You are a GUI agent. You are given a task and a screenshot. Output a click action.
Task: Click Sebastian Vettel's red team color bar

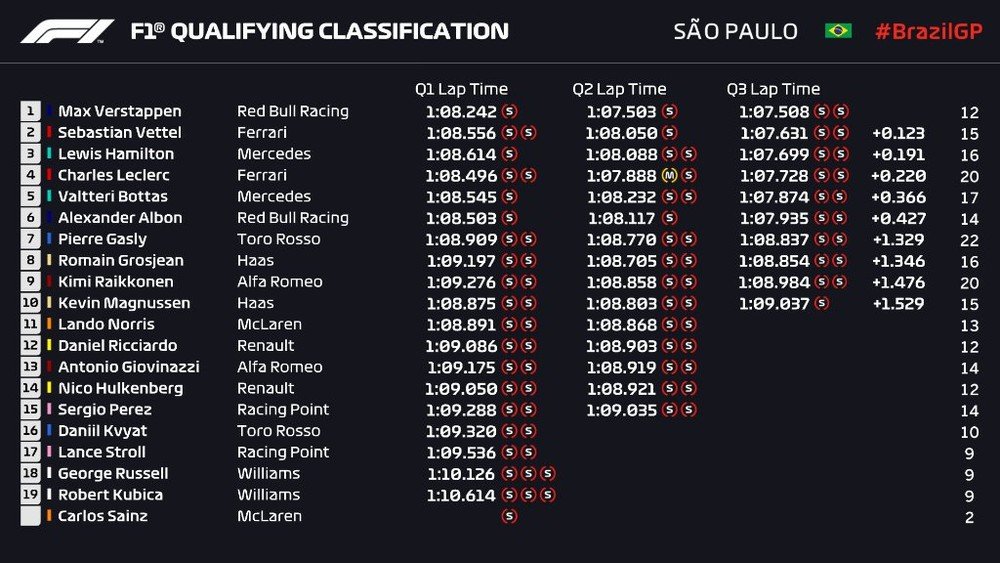point(48,133)
